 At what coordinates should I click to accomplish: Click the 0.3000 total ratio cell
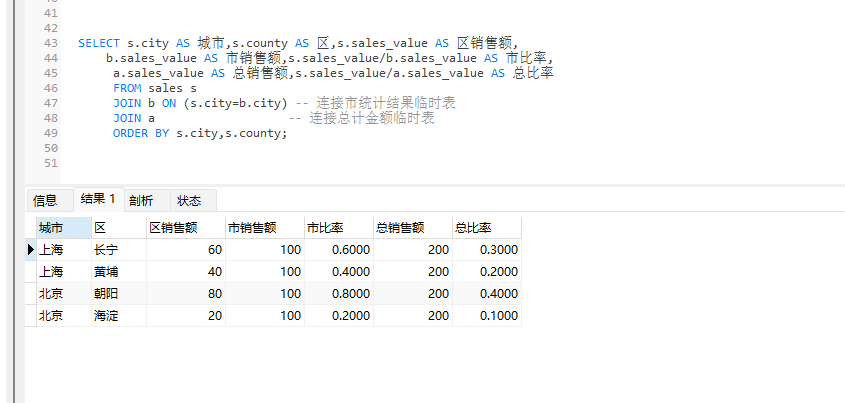pos(487,250)
